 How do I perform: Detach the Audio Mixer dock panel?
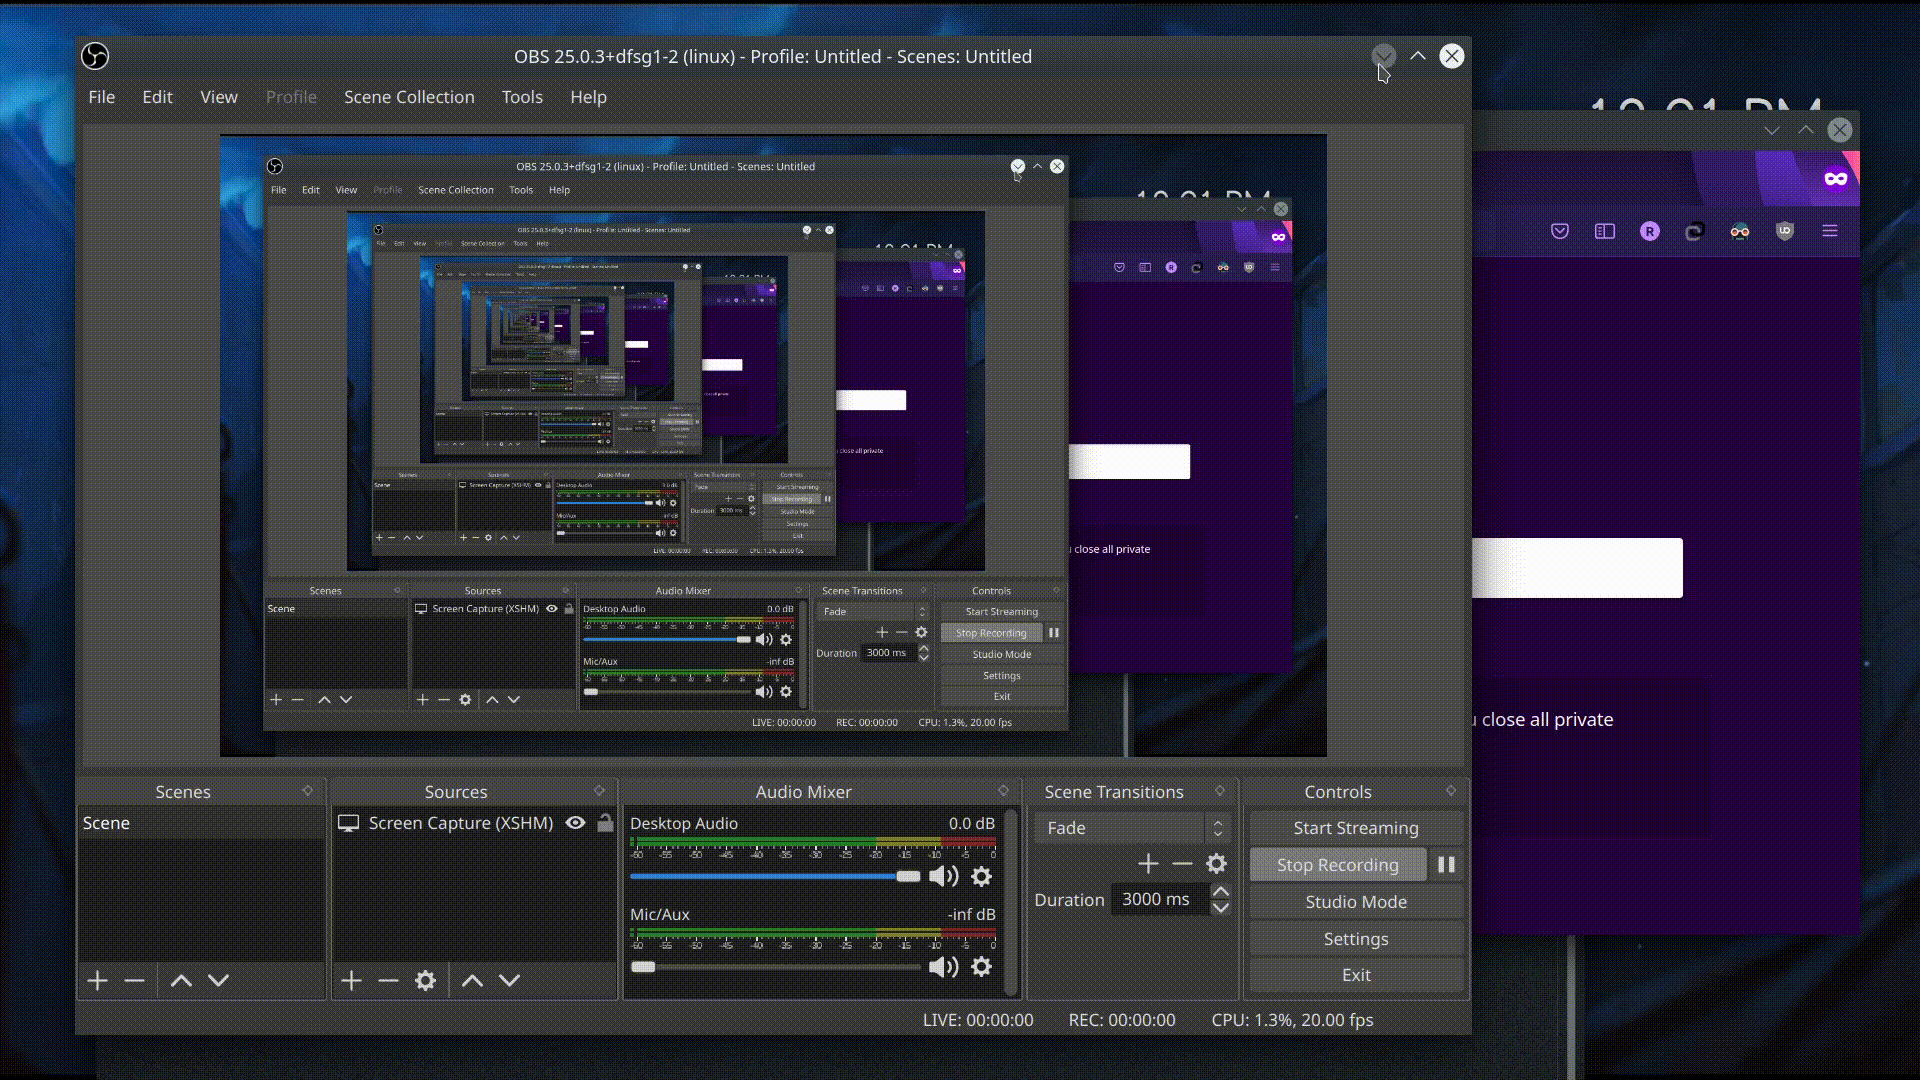click(1003, 791)
